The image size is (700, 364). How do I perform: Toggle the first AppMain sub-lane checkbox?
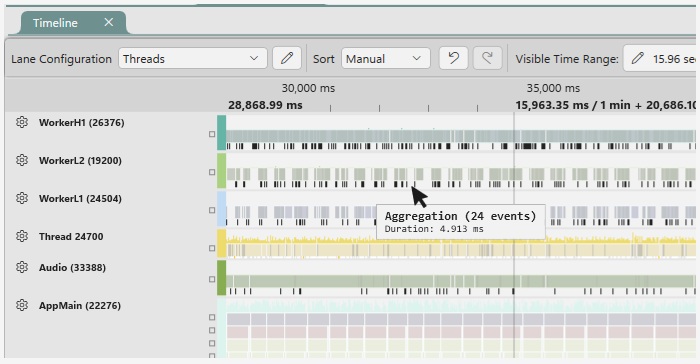point(212,318)
